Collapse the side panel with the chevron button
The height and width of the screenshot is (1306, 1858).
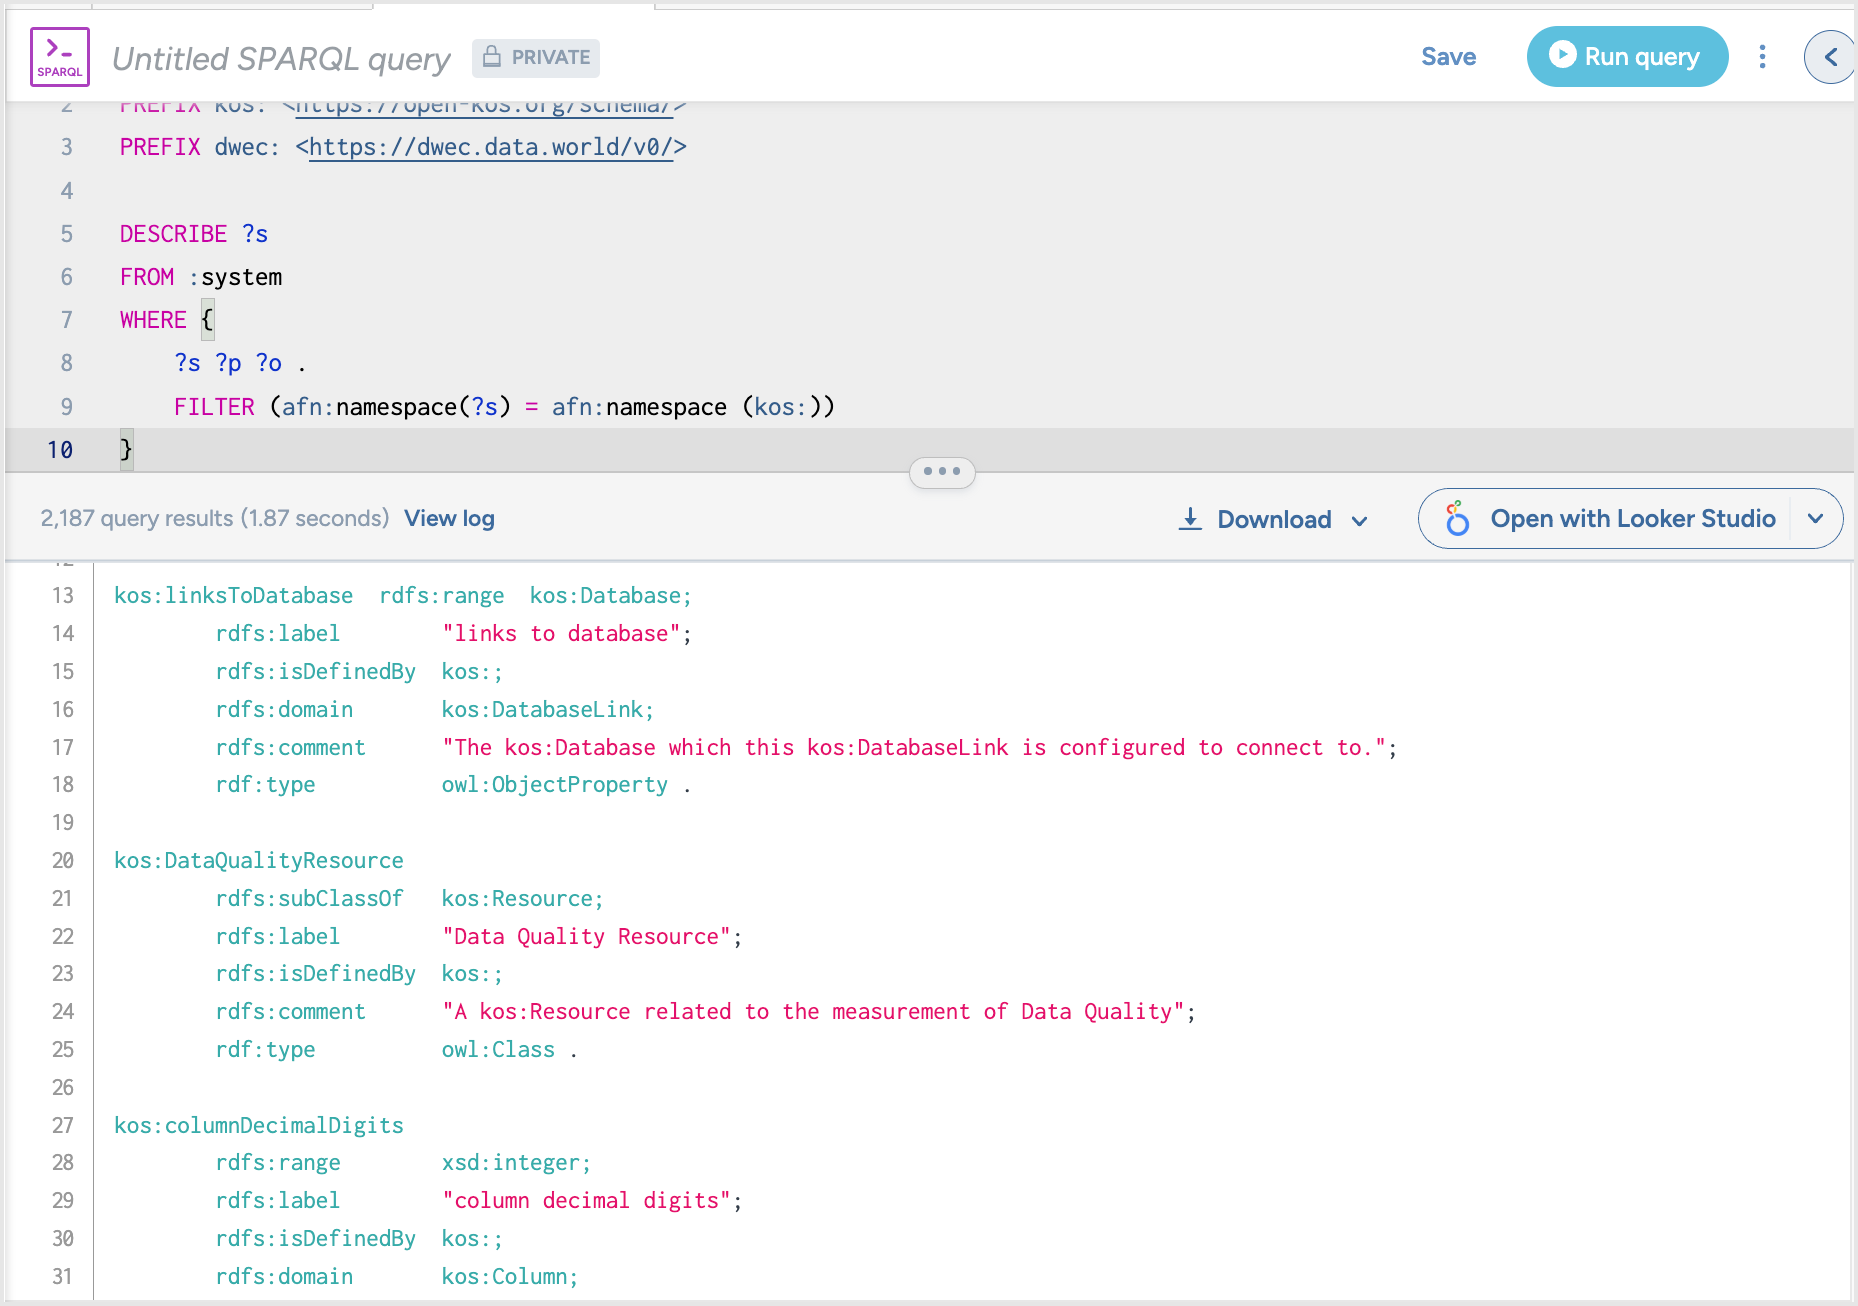coord(1830,57)
